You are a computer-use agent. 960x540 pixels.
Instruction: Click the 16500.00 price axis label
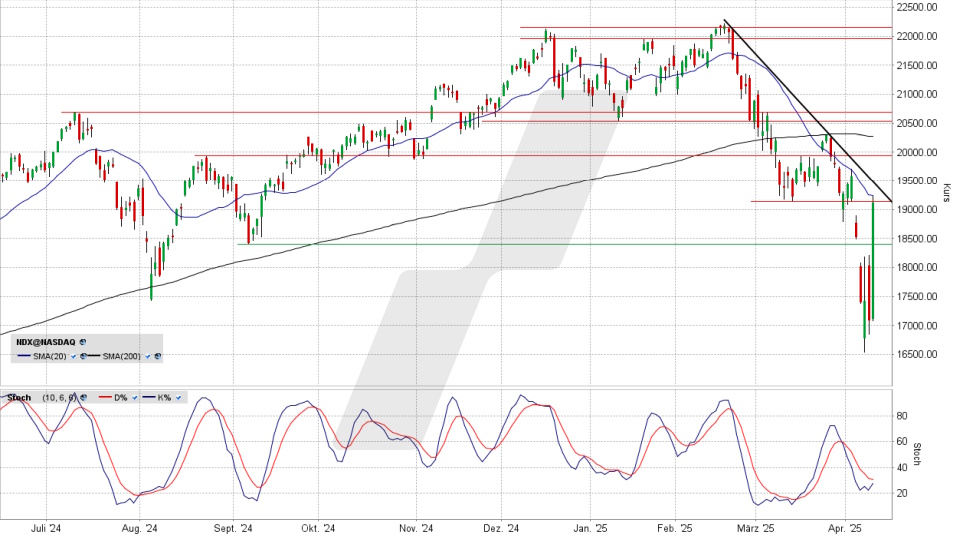(x=917, y=354)
